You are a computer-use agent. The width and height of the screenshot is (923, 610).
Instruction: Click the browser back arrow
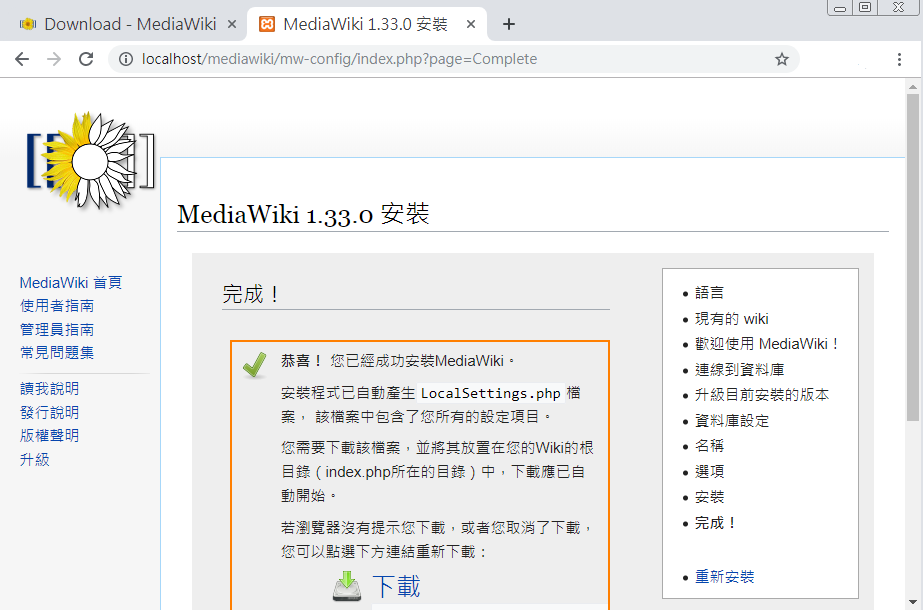(22, 59)
